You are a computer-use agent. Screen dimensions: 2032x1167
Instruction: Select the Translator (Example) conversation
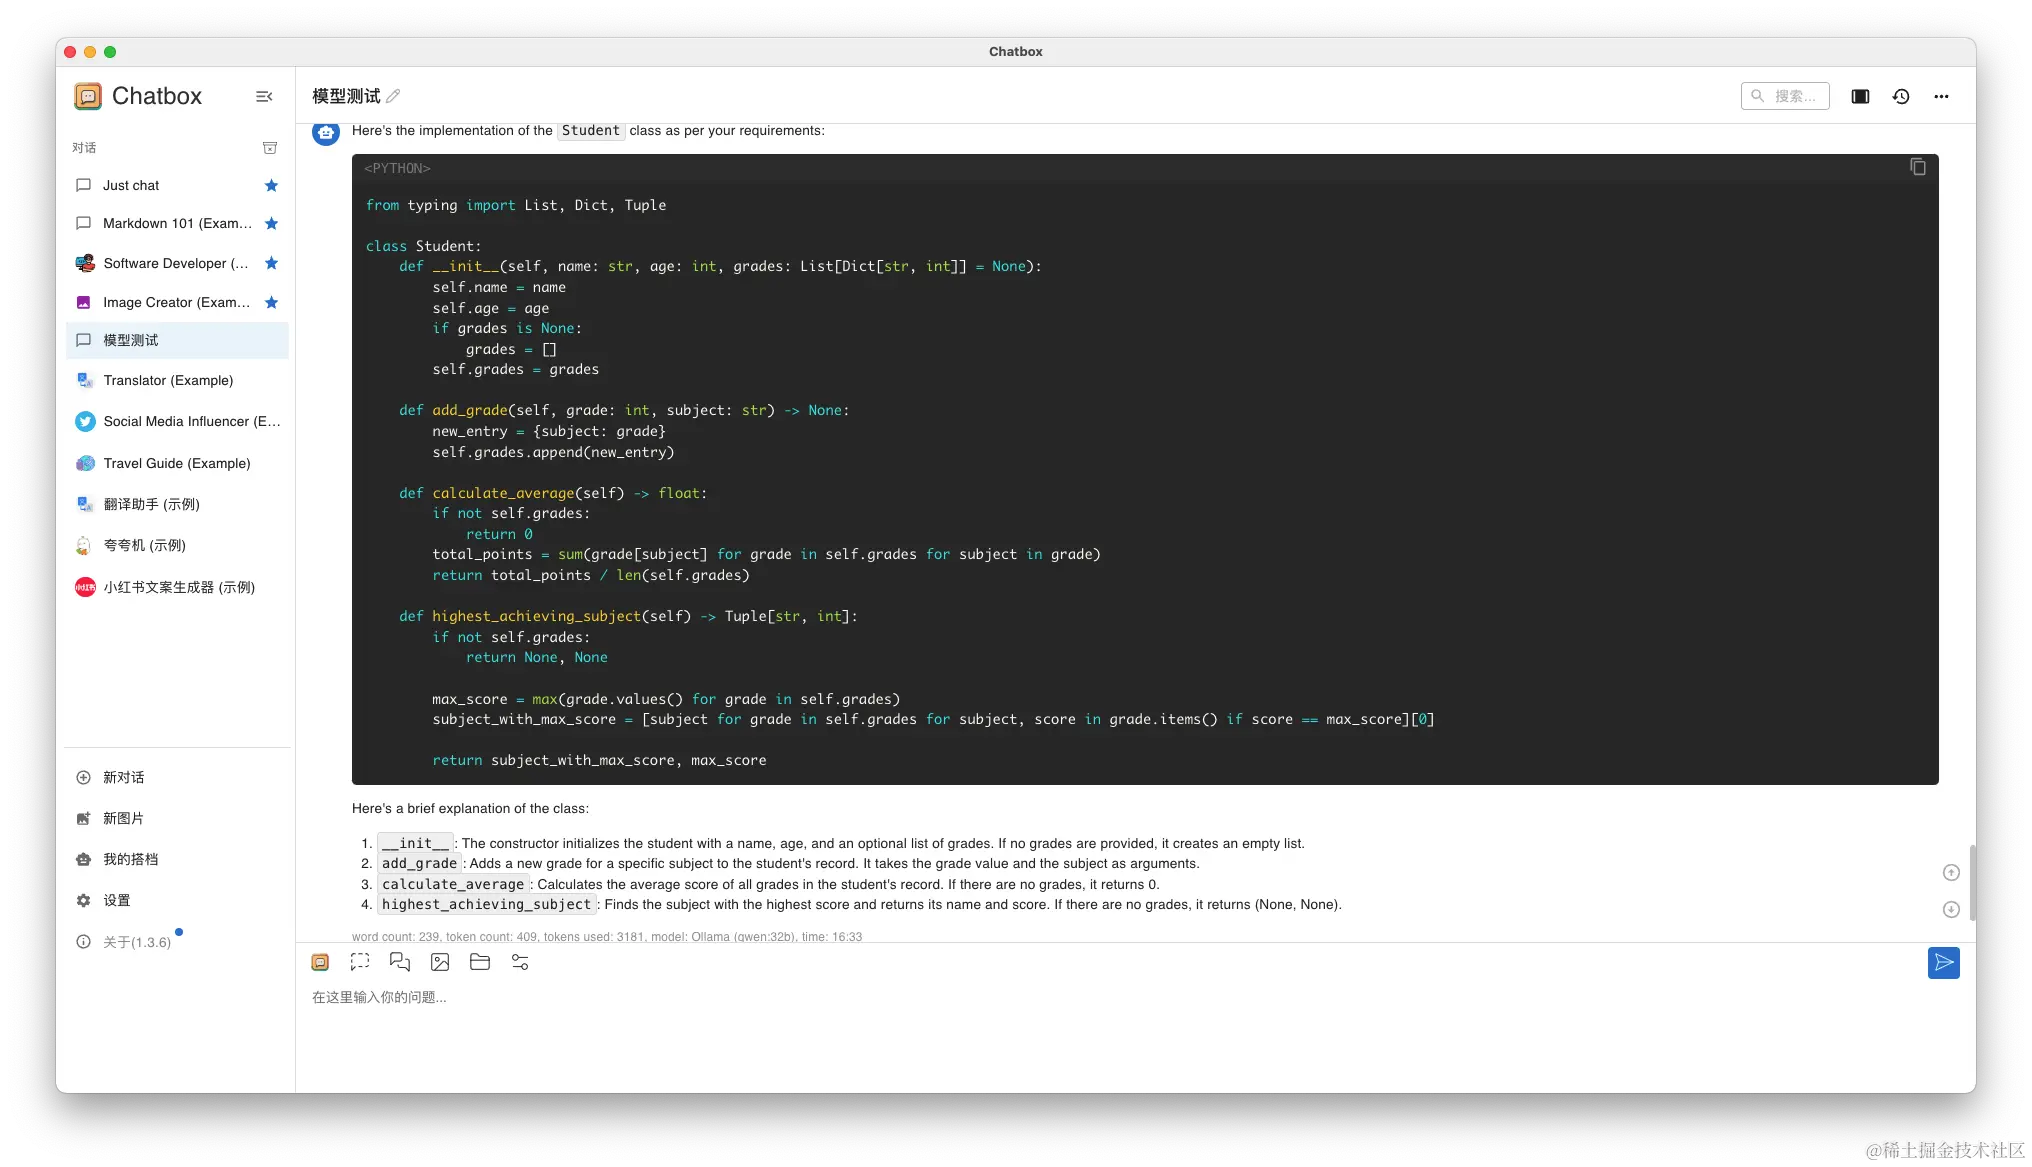[168, 381]
